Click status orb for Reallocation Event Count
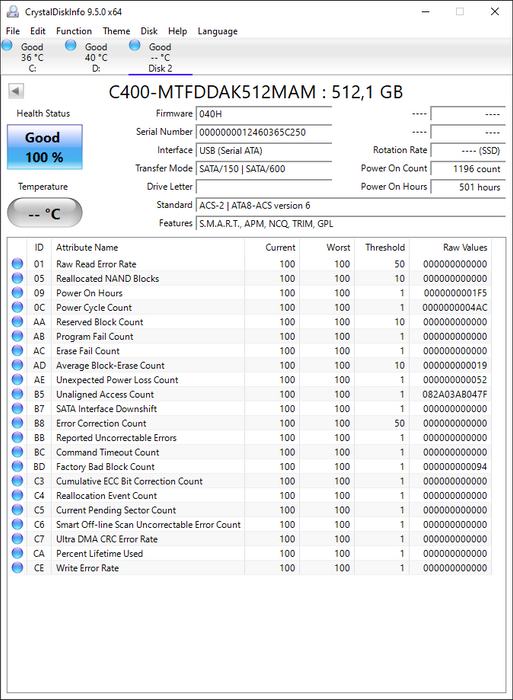This screenshot has height=700, width=513. (17, 495)
